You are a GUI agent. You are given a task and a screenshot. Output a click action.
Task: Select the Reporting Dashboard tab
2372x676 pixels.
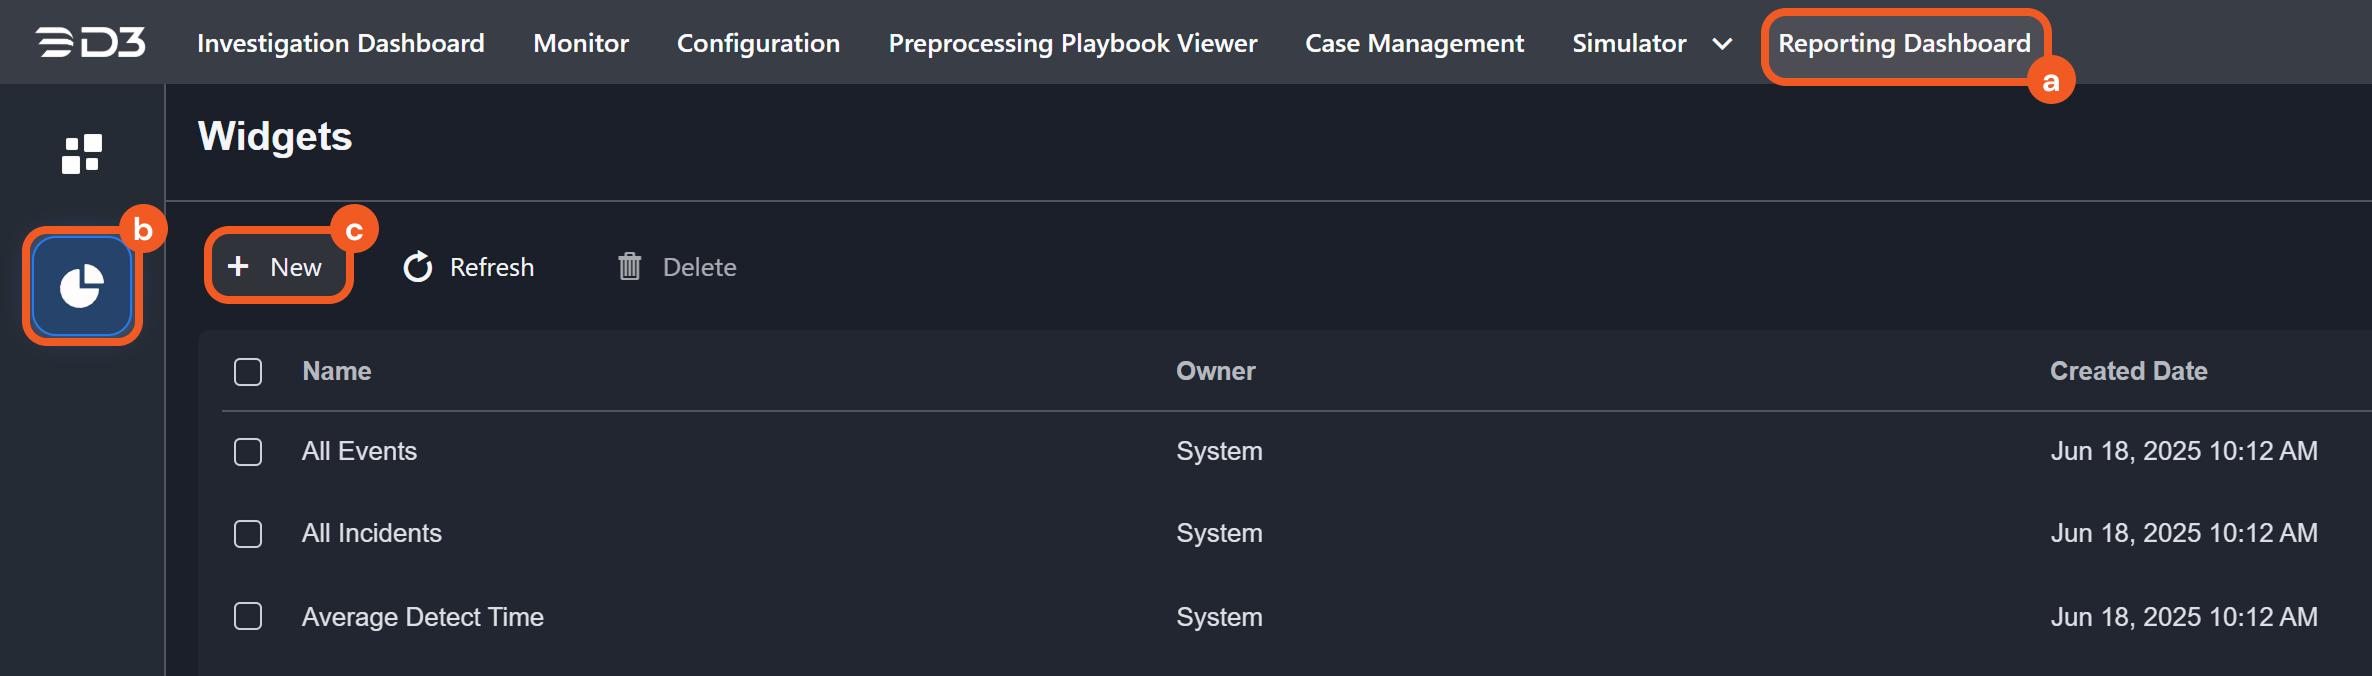point(1904,43)
